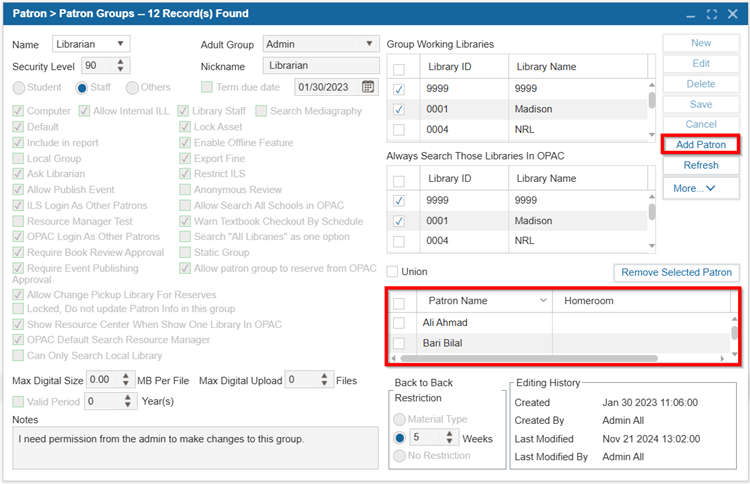
Task: Click the Cancel button
Action: (701, 124)
